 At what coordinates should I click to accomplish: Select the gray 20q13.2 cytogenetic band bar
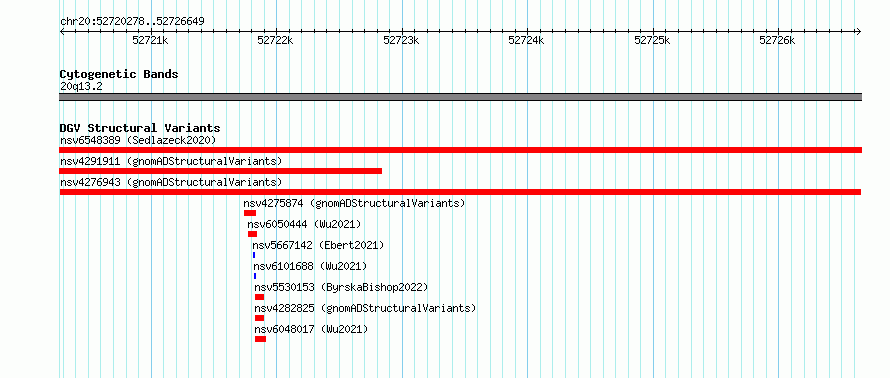point(460,97)
